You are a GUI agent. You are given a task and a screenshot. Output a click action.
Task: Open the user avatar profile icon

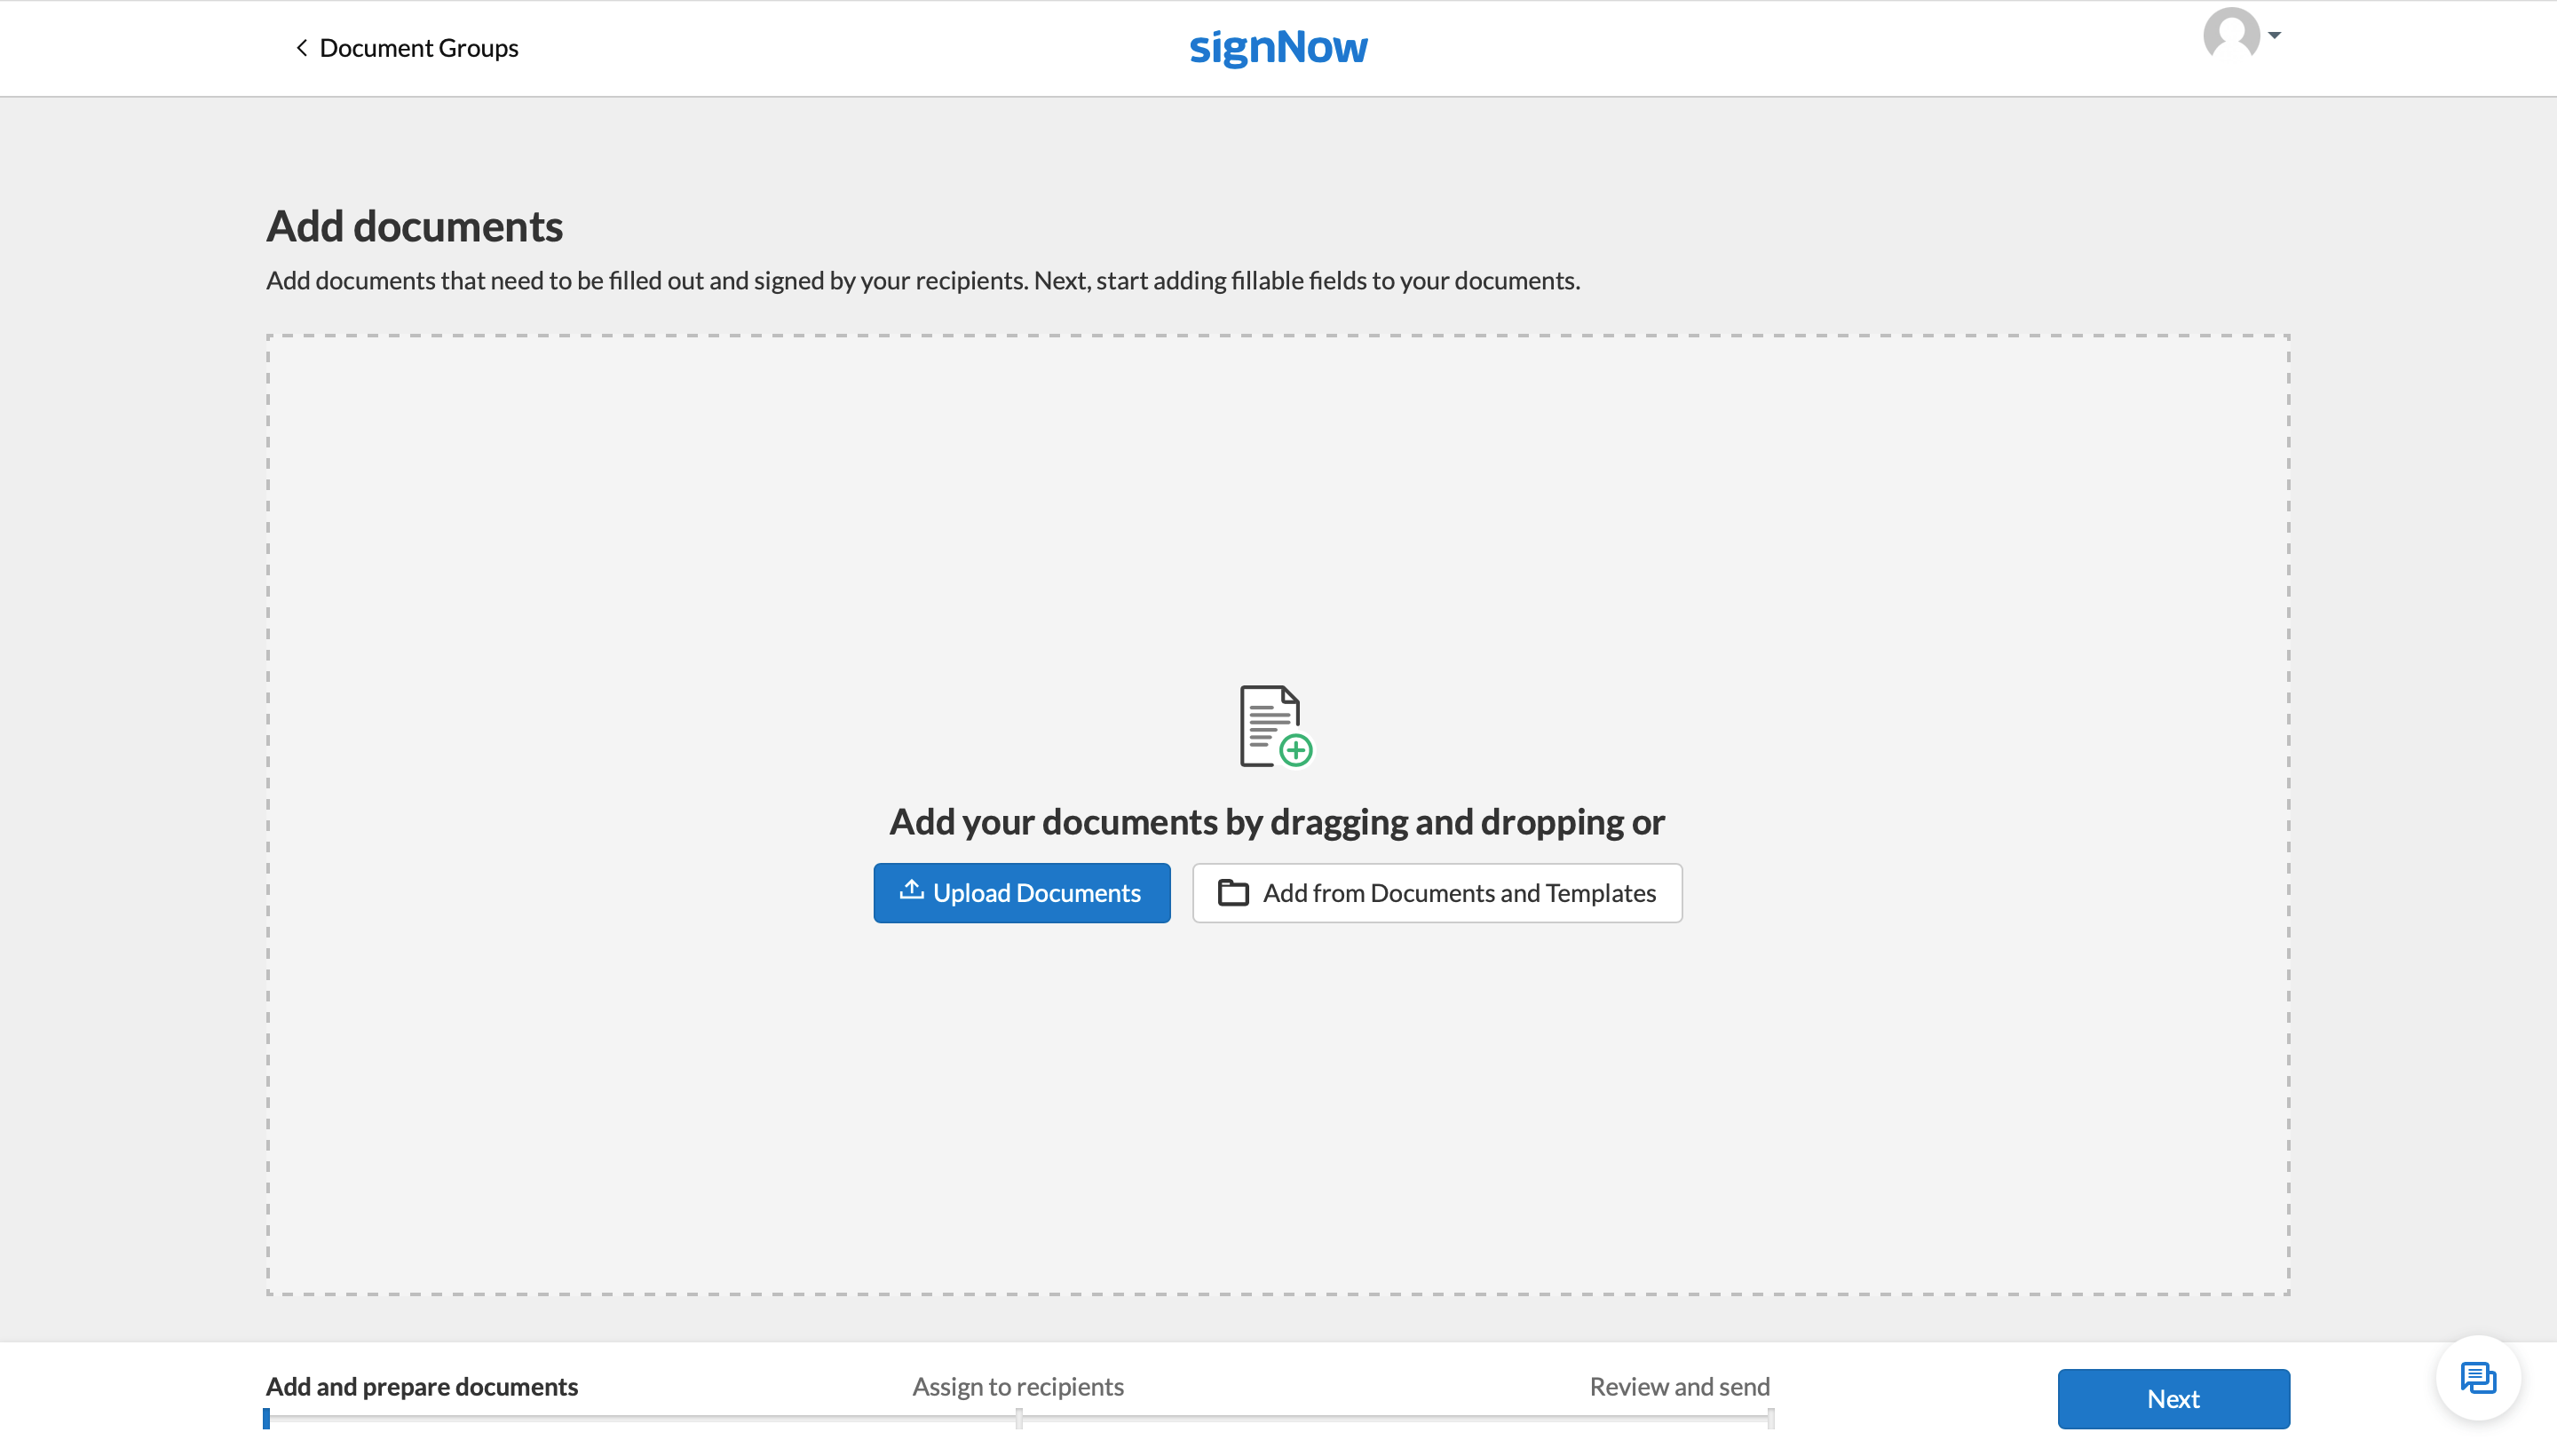tap(2231, 35)
